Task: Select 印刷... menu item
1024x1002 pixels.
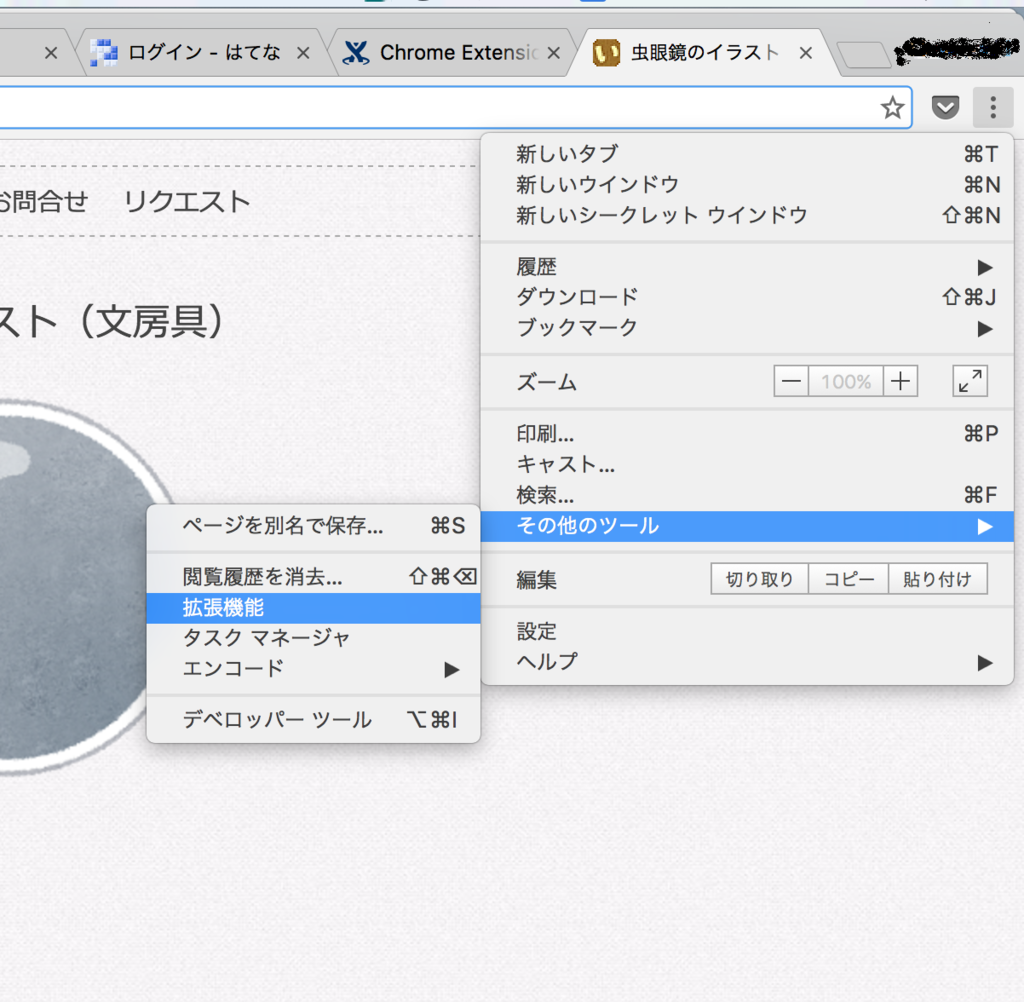Action: point(747,434)
